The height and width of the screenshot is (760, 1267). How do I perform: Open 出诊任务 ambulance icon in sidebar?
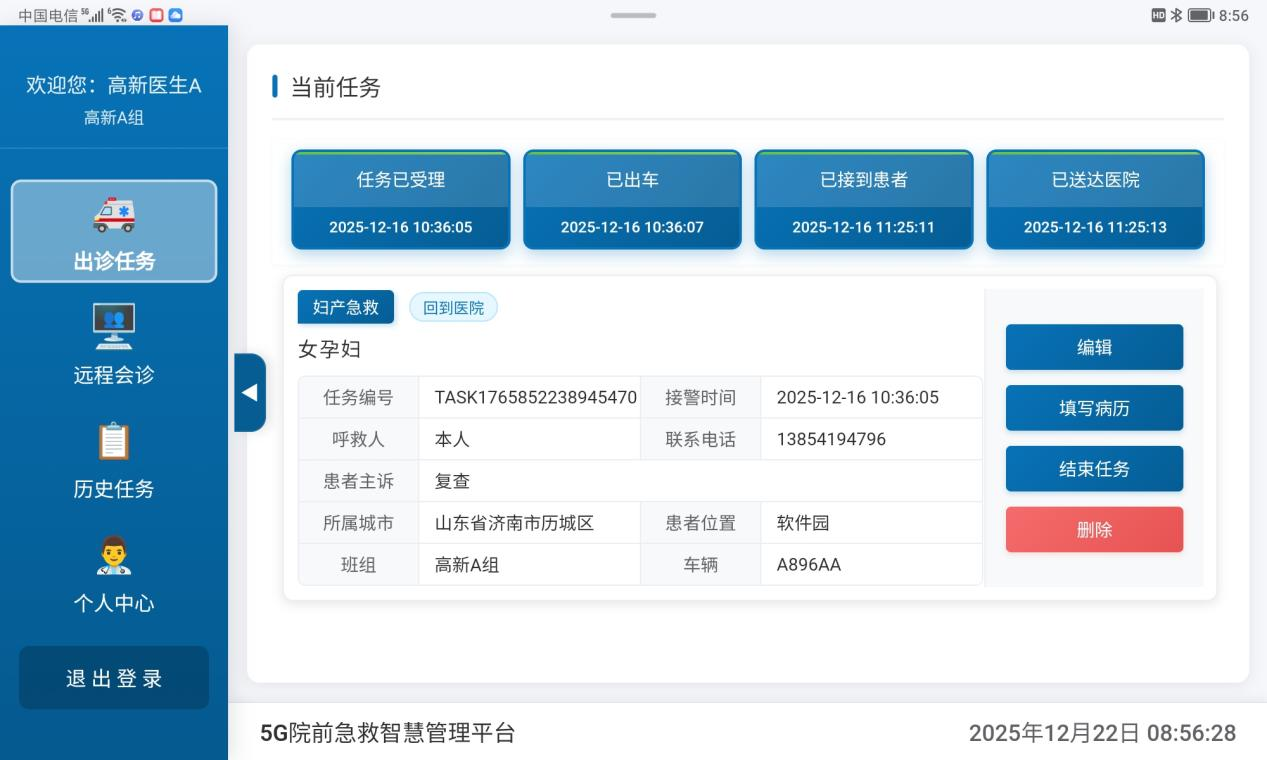(114, 214)
